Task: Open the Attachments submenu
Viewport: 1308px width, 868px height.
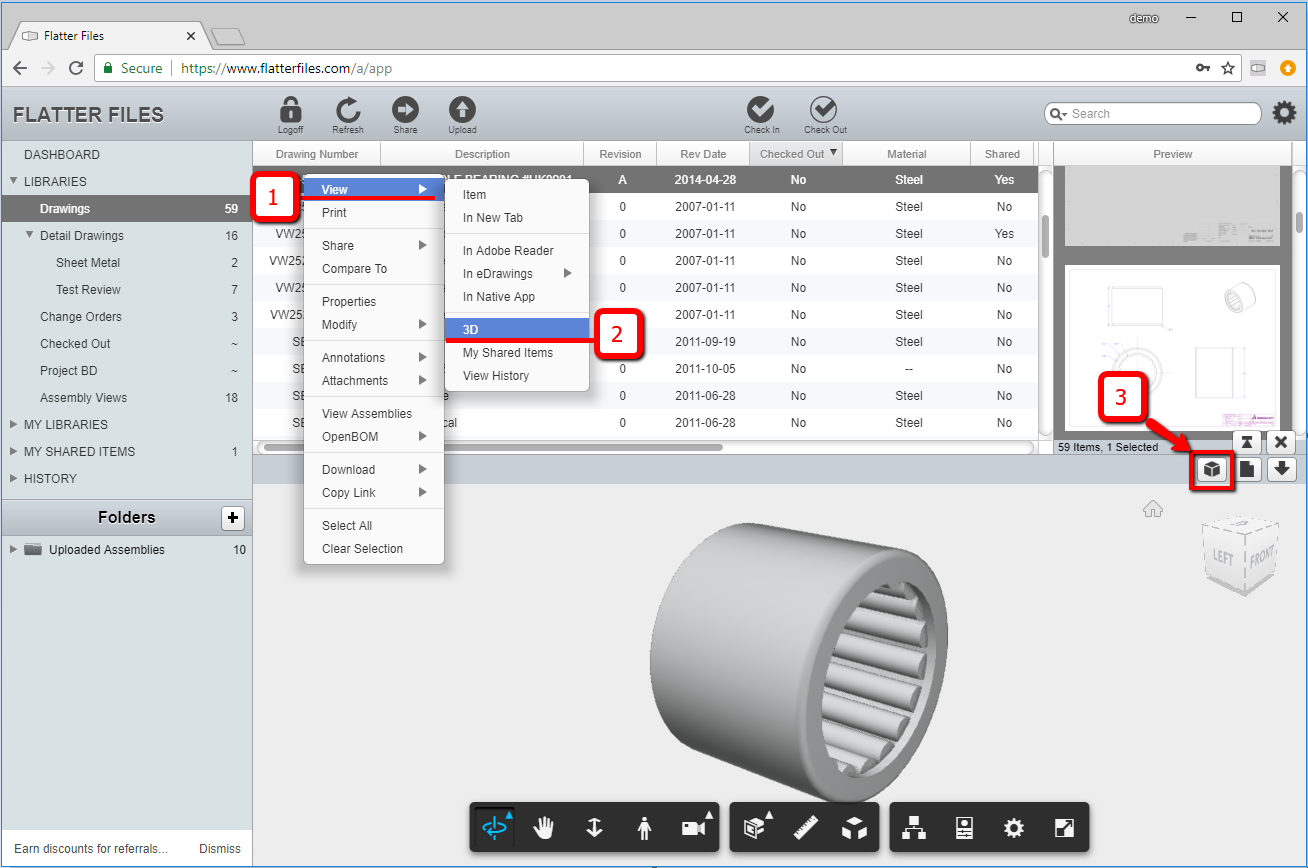Action: pyautogui.click(x=374, y=380)
